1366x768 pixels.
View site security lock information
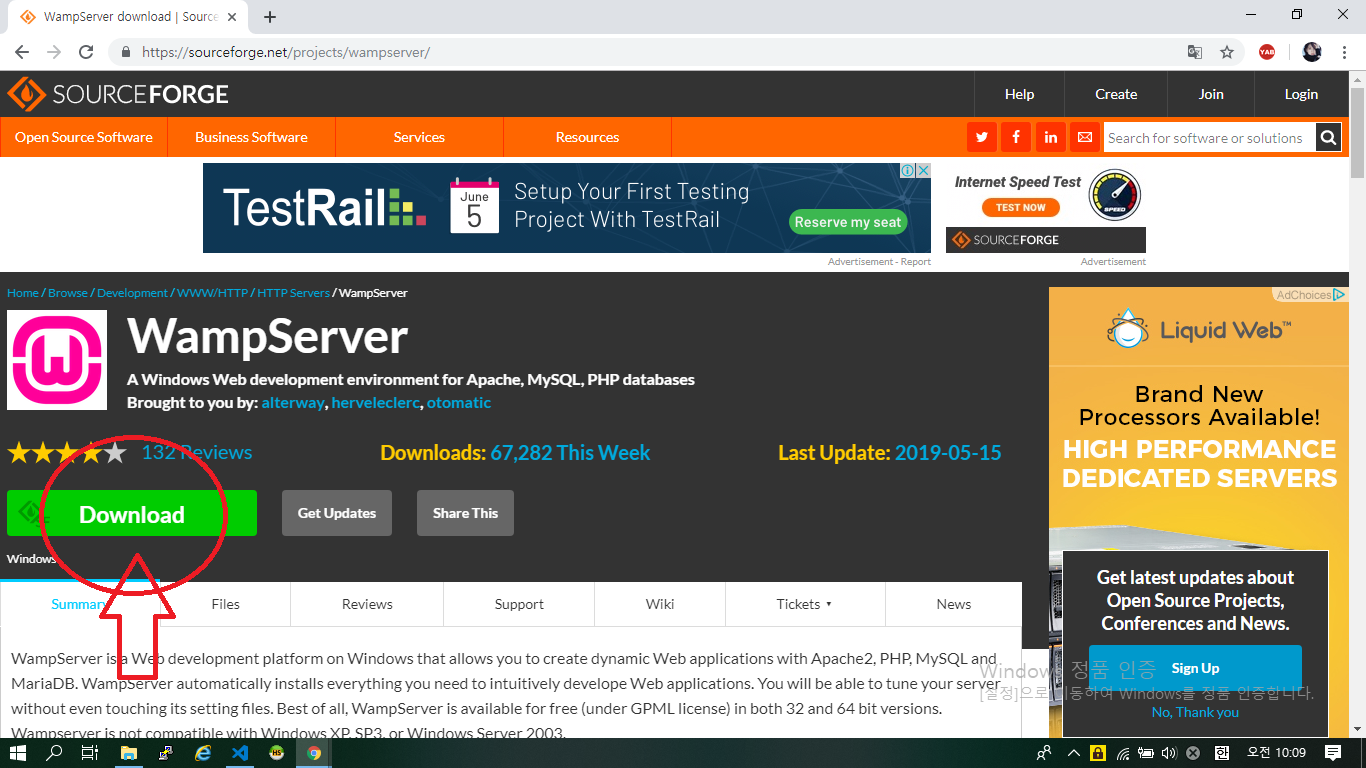pyautogui.click(x=126, y=52)
